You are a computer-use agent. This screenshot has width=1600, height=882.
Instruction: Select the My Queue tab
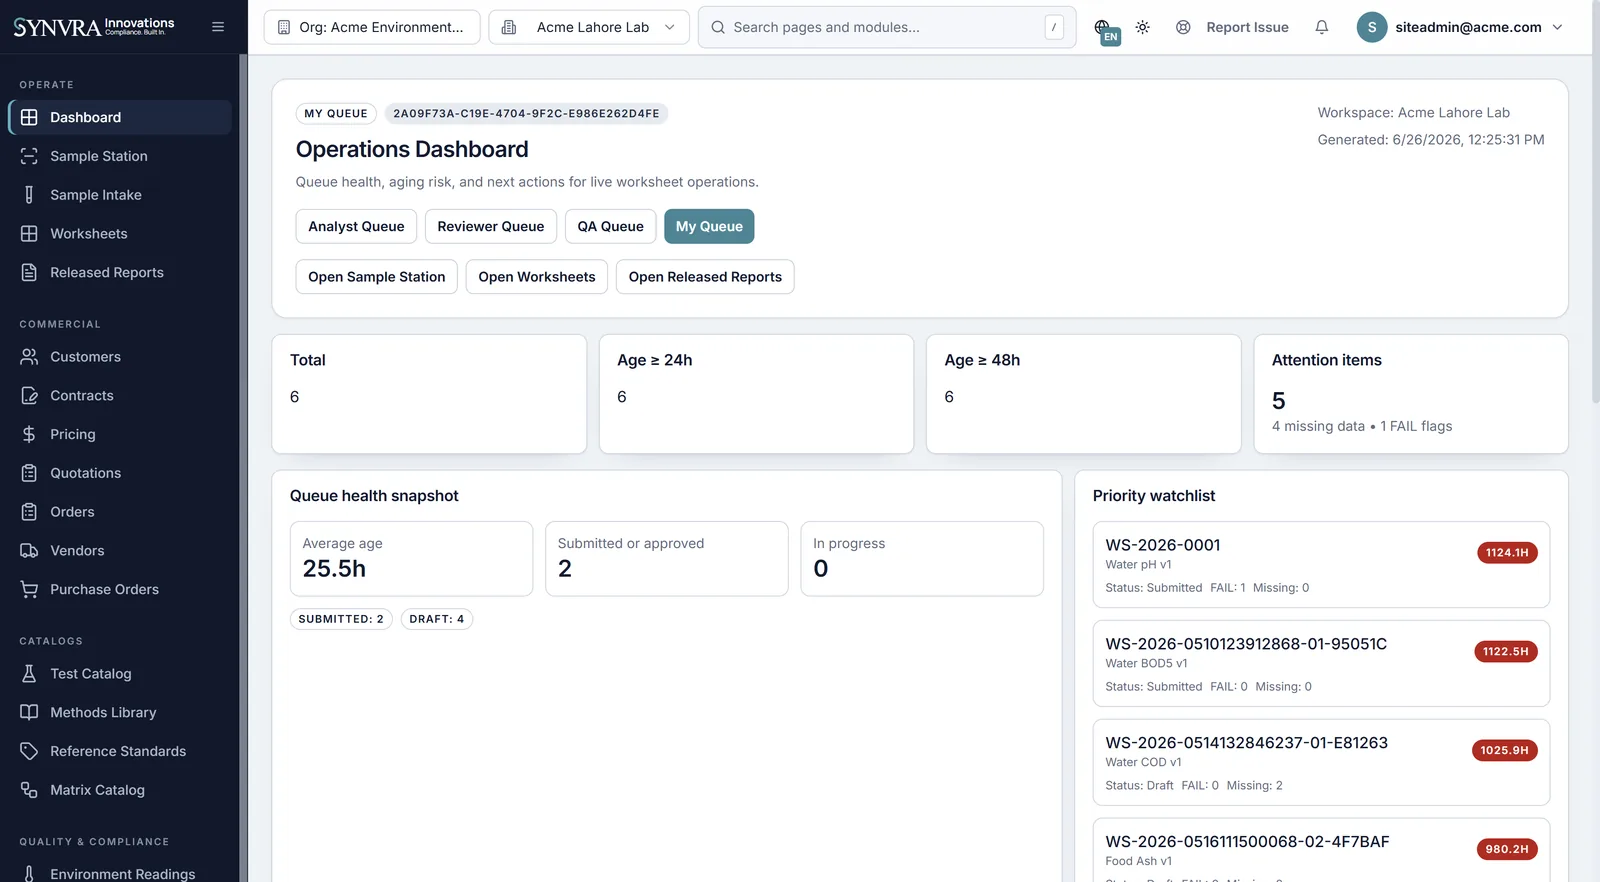coord(709,226)
